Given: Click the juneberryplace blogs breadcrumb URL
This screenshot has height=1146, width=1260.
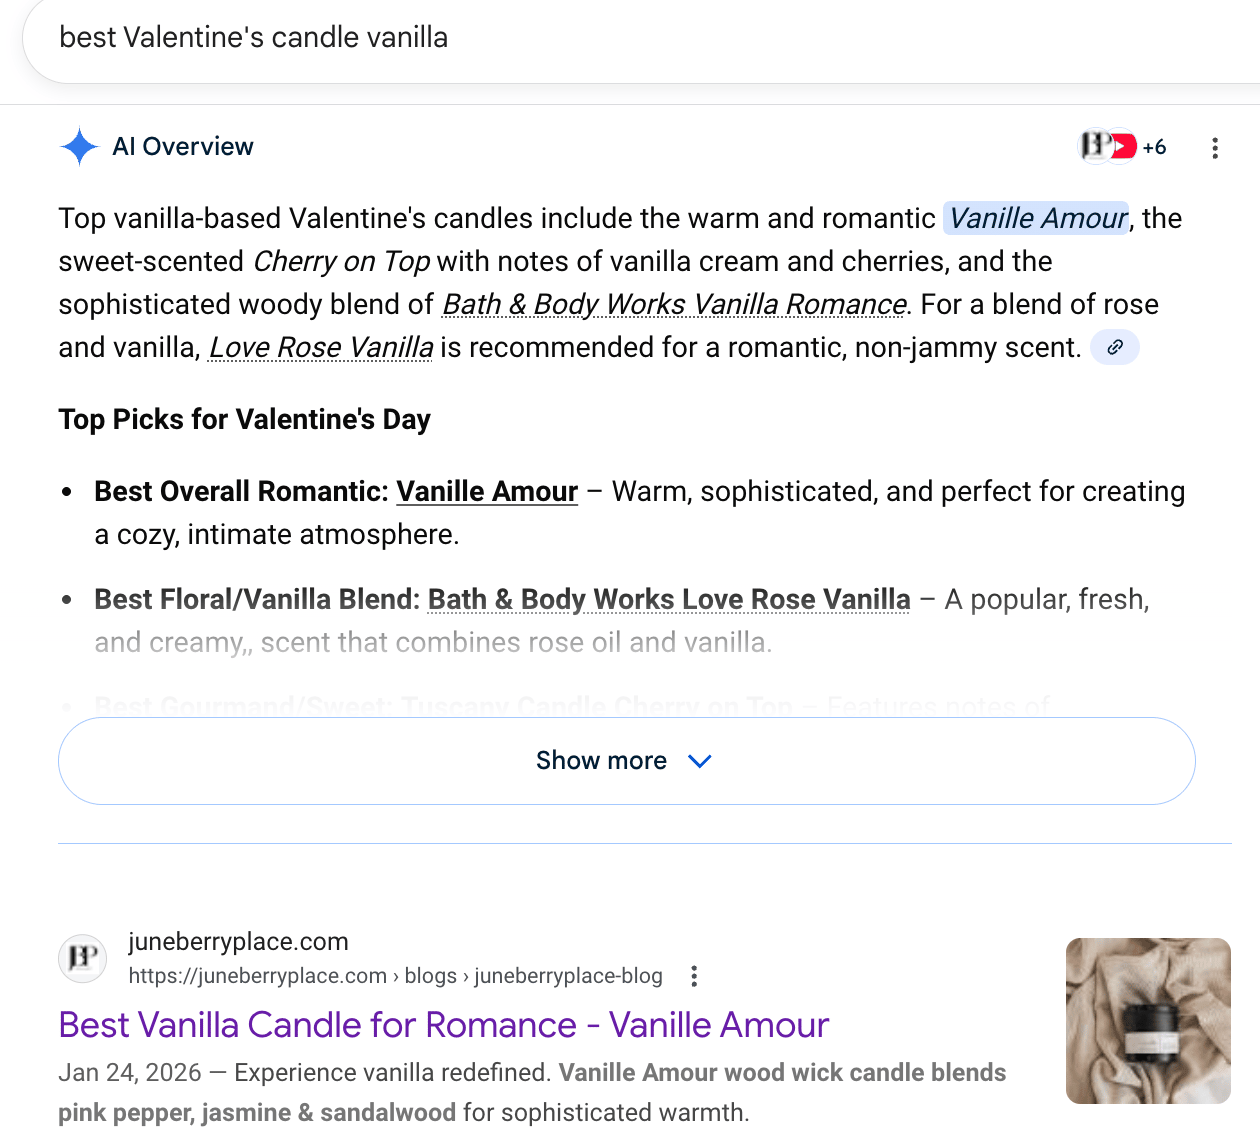Looking at the screenshot, I should [395, 976].
